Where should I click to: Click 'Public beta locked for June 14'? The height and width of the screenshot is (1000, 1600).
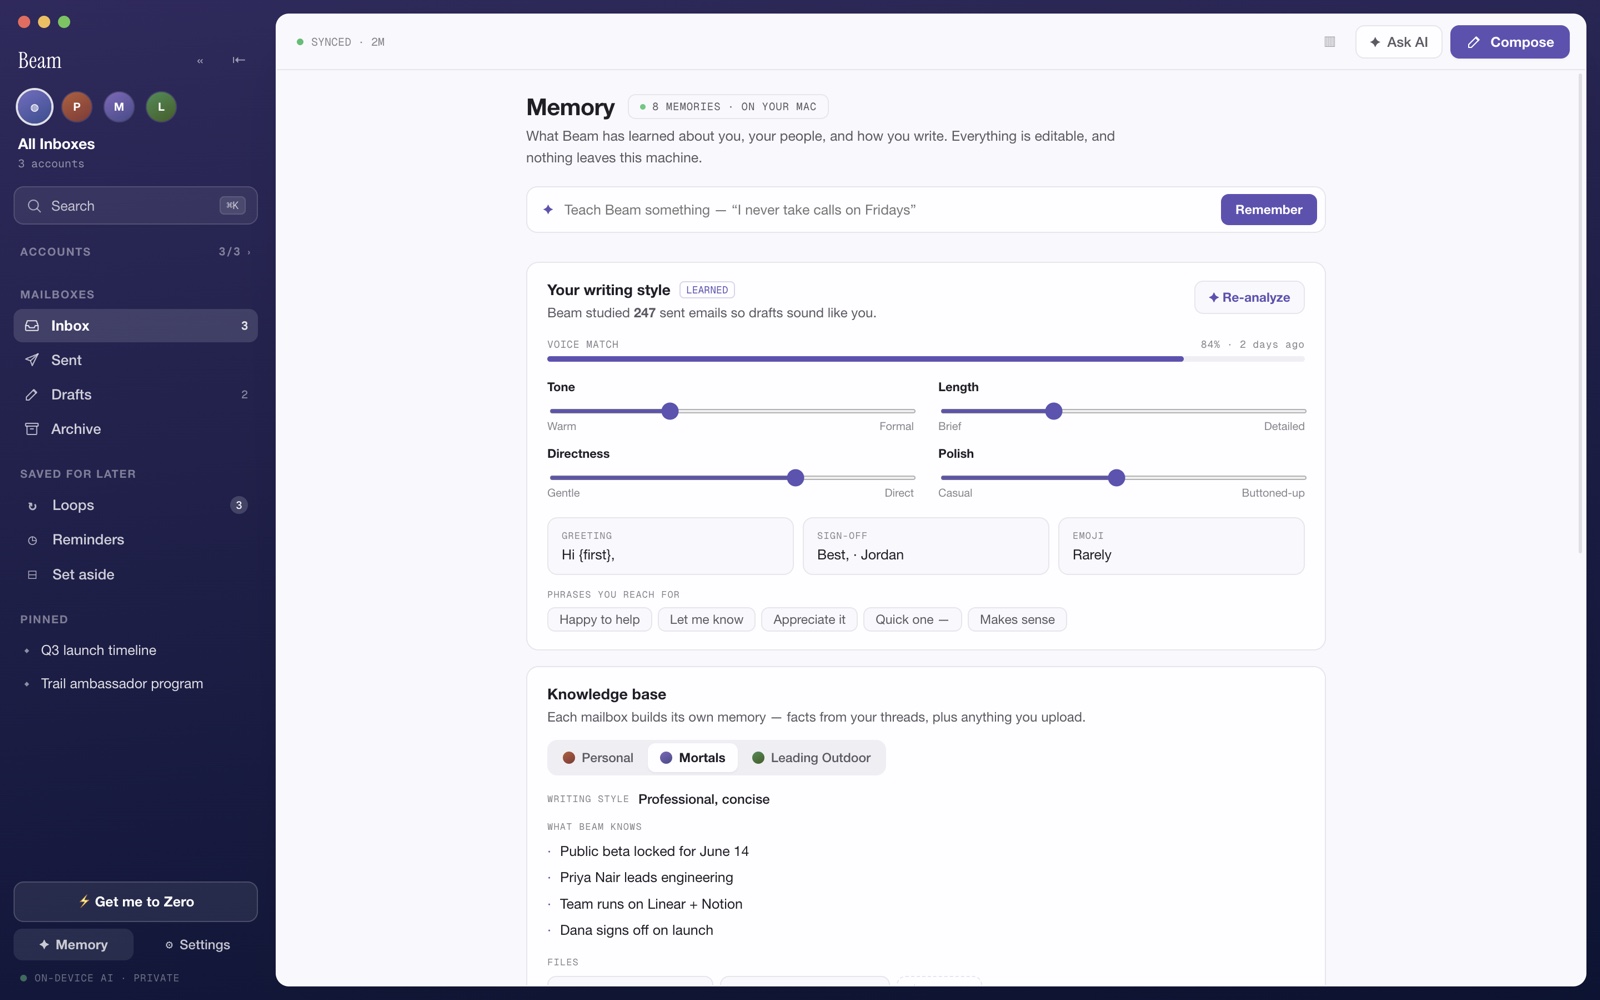pyautogui.click(x=654, y=852)
